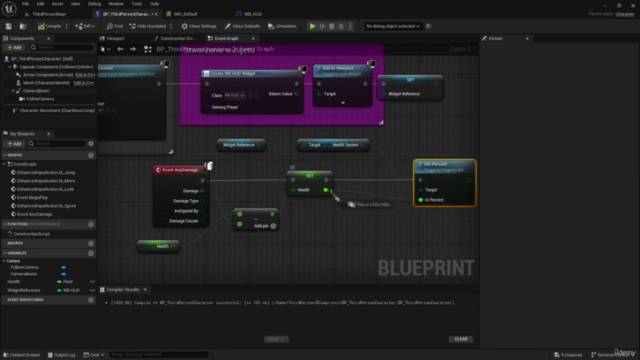Image resolution: width=640 pixels, height=360 pixels.
Task: Select the FollowCamera component
Action: 40,99
